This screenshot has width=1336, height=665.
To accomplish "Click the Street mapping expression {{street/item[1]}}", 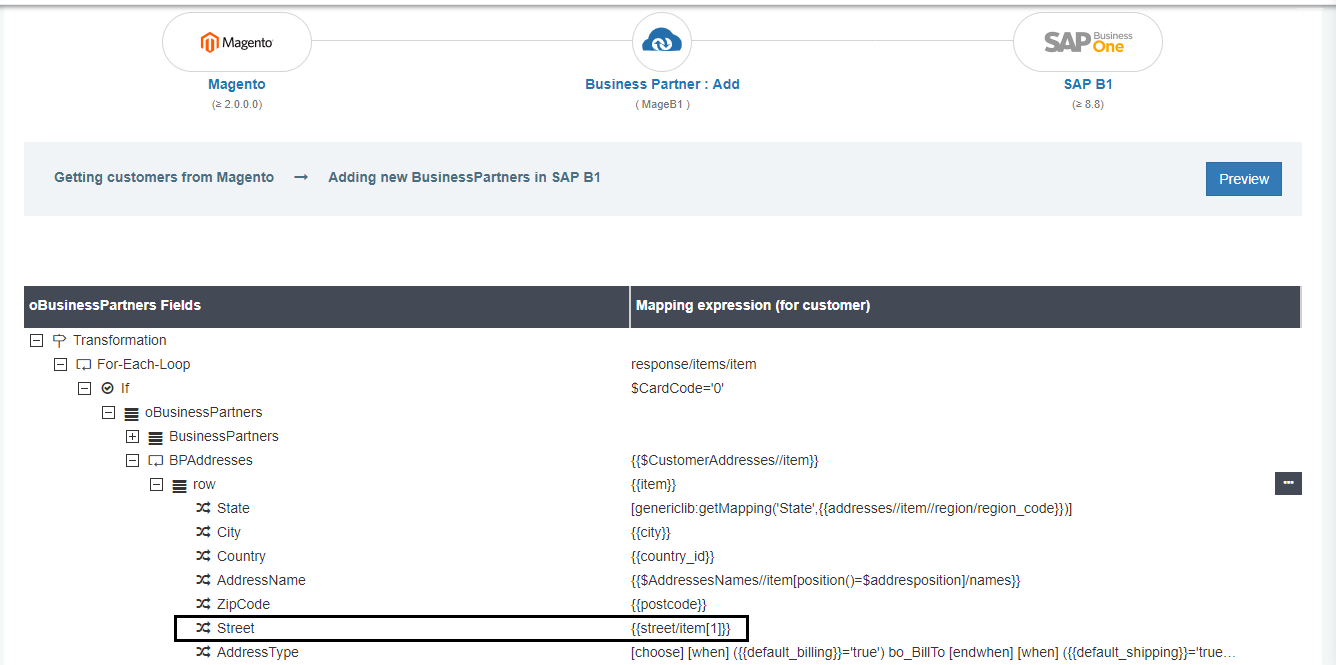I will (x=681, y=628).
